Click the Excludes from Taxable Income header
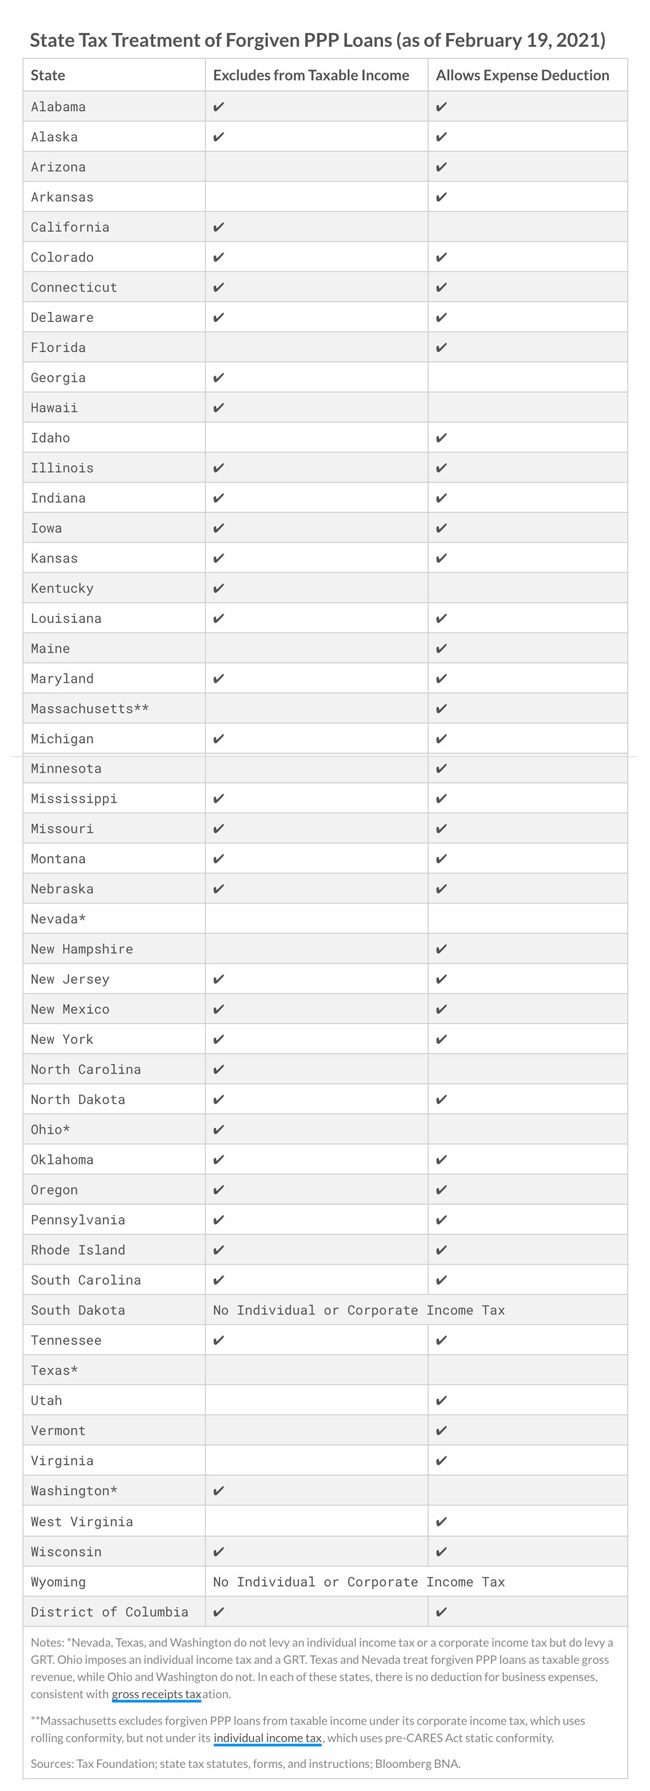The height and width of the screenshot is (1791, 650). point(311,75)
